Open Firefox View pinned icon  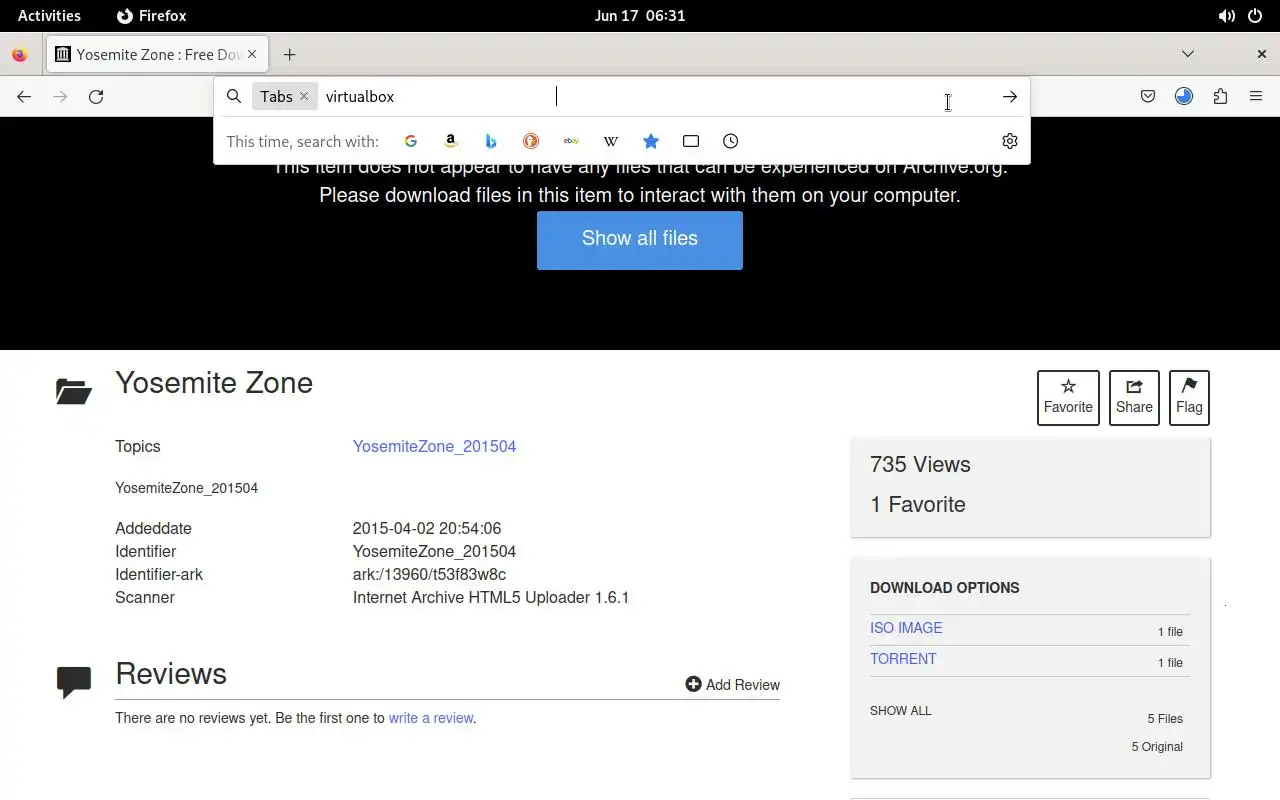pos(19,54)
